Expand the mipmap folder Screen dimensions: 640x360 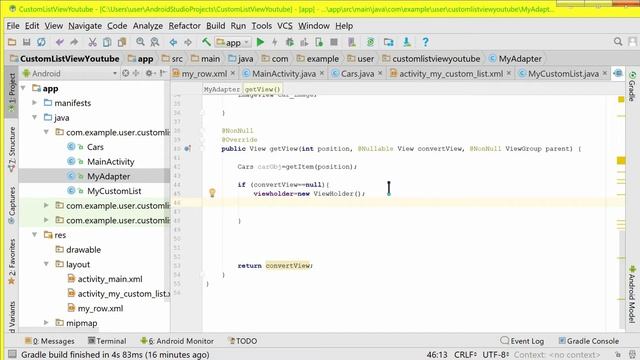point(46,323)
